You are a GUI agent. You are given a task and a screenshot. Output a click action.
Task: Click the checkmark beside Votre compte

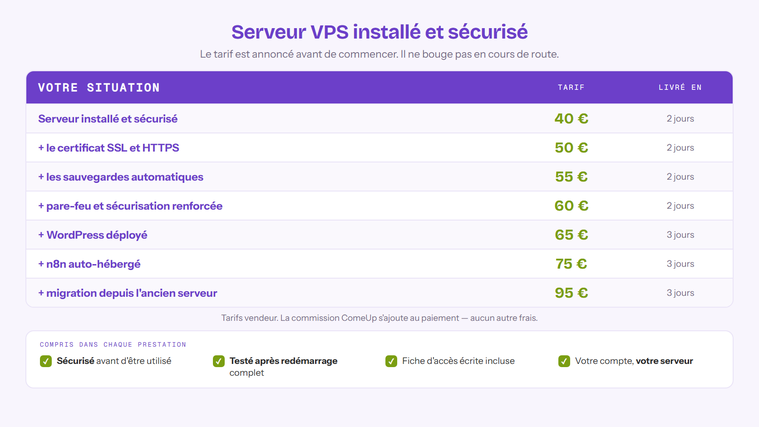(x=564, y=361)
